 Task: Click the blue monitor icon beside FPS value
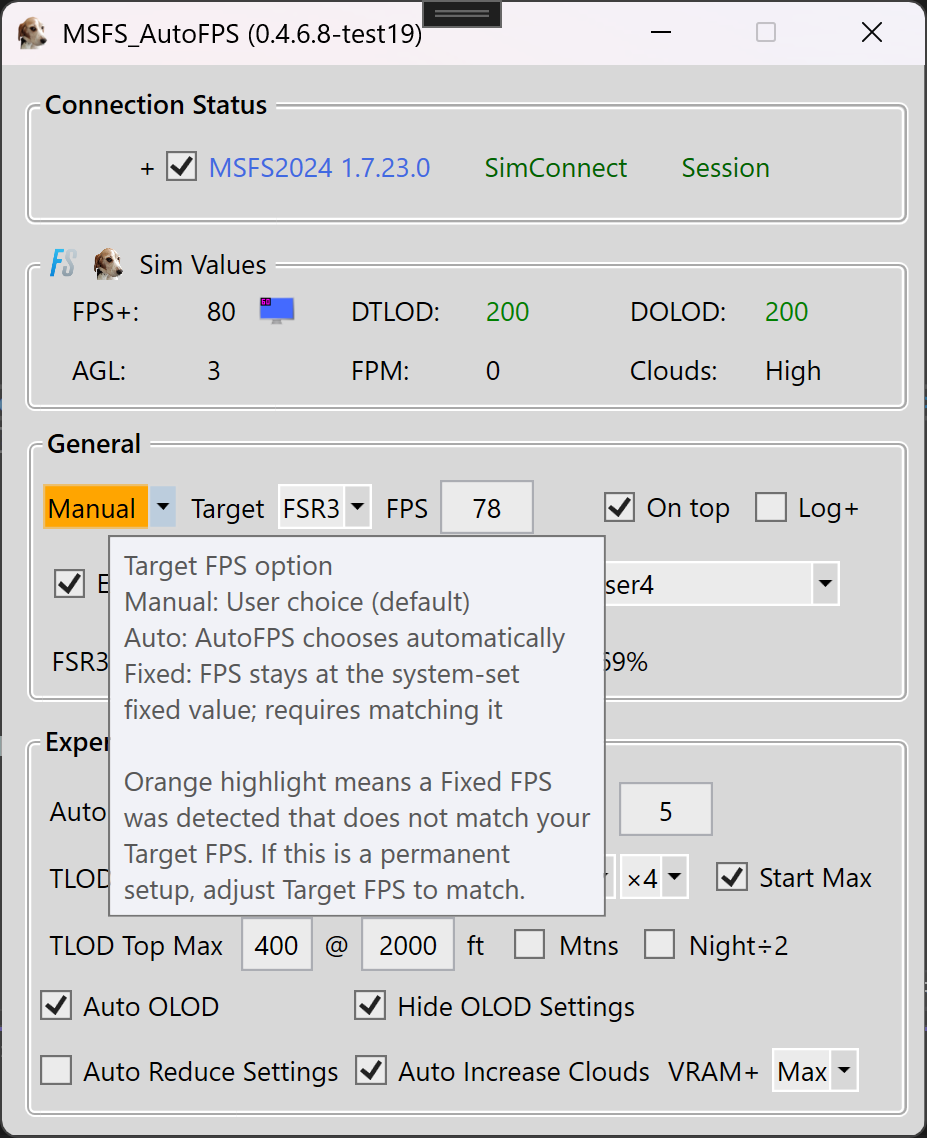tap(277, 310)
